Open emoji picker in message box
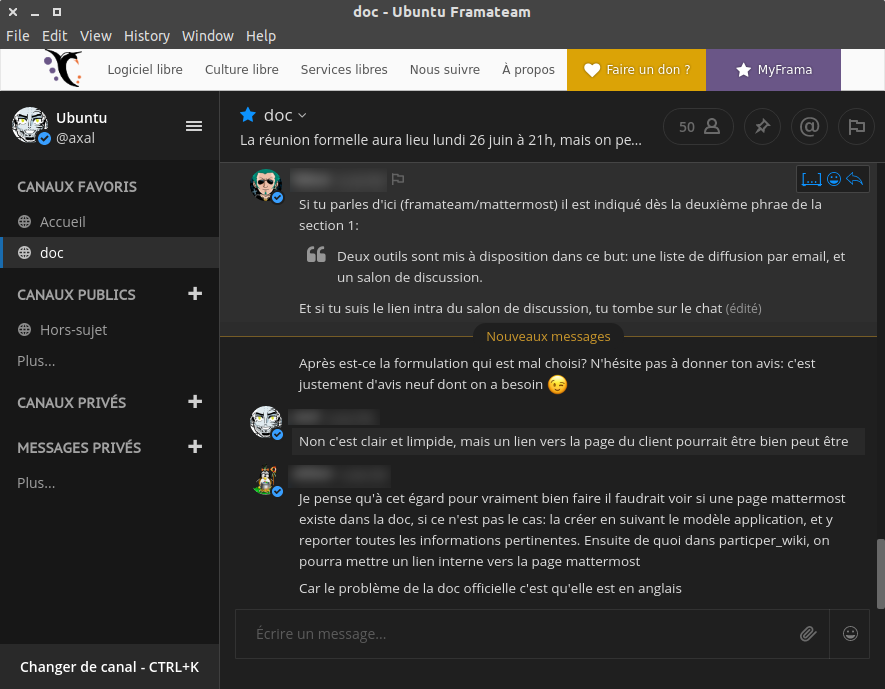 [851, 634]
